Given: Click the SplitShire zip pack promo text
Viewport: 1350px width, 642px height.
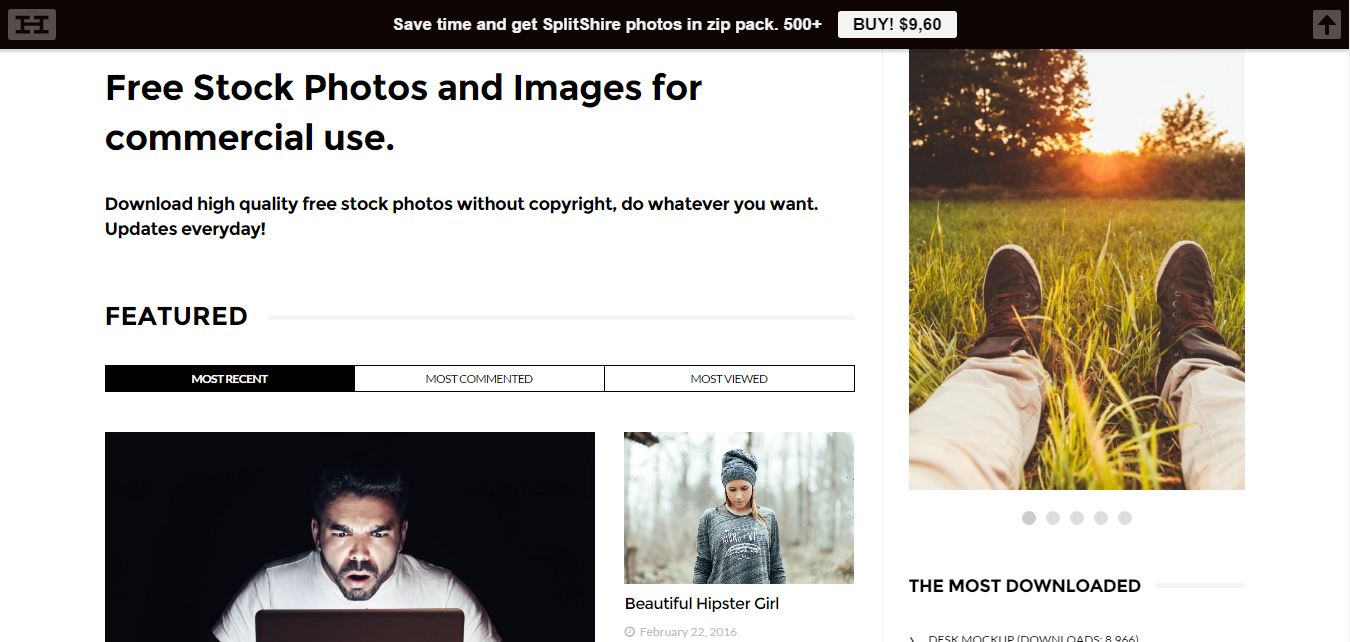Looking at the screenshot, I should tap(607, 25).
